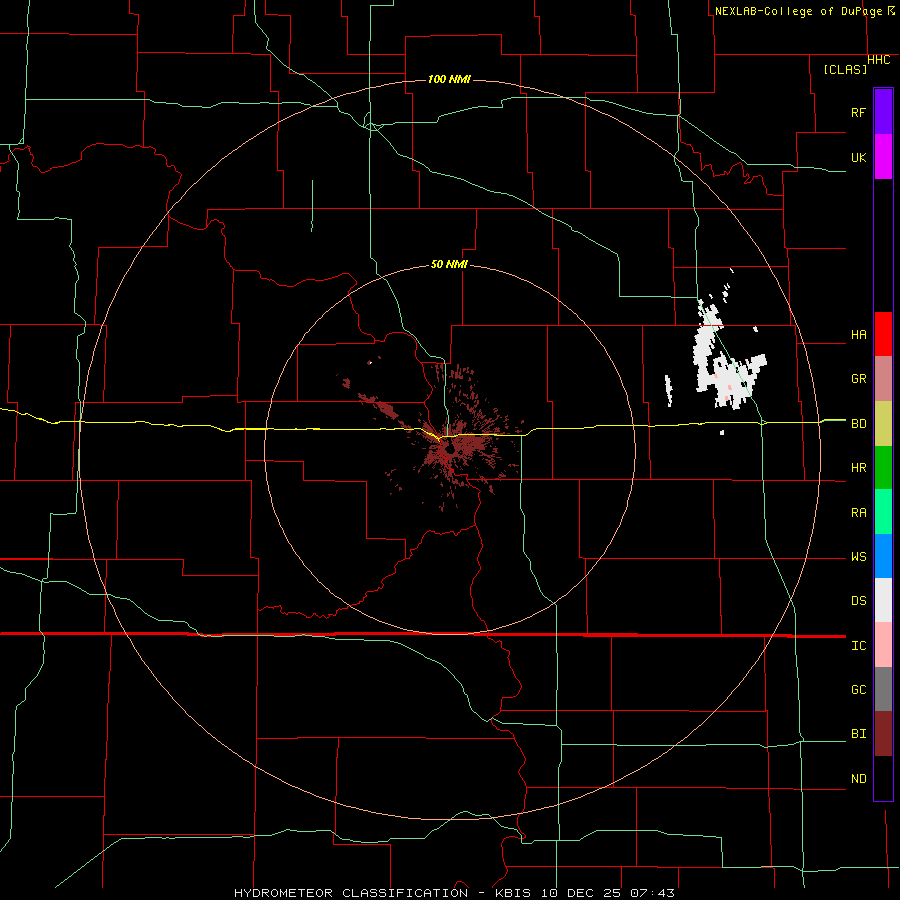Click the DS legend label
Viewport: 900px width, 900px height.
(858, 601)
